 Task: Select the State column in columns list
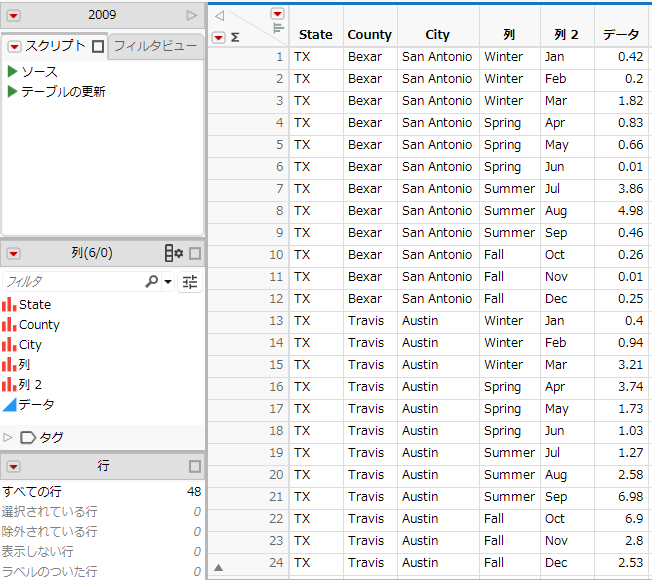pos(35,305)
